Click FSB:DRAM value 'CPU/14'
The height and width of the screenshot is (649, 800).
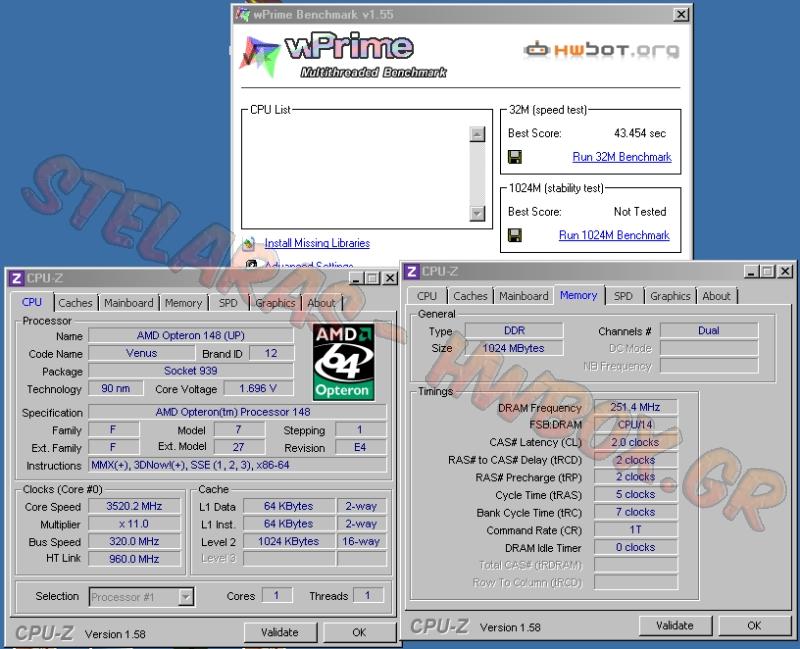[x=636, y=425]
